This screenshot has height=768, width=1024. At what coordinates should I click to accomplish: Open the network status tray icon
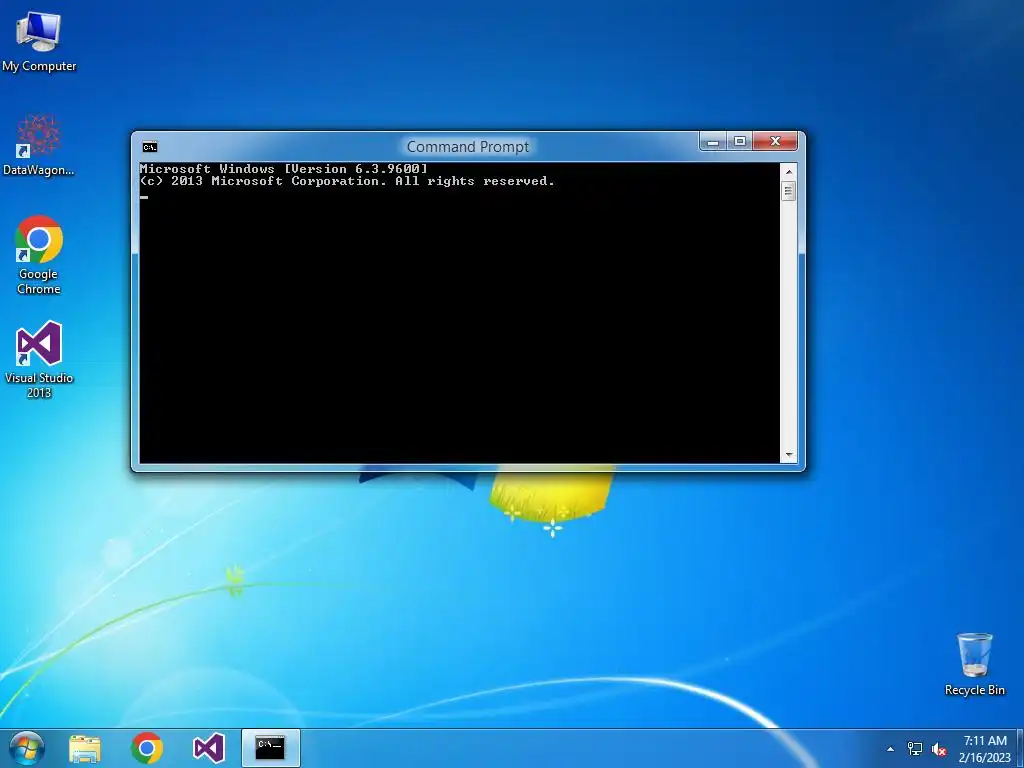click(x=915, y=749)
